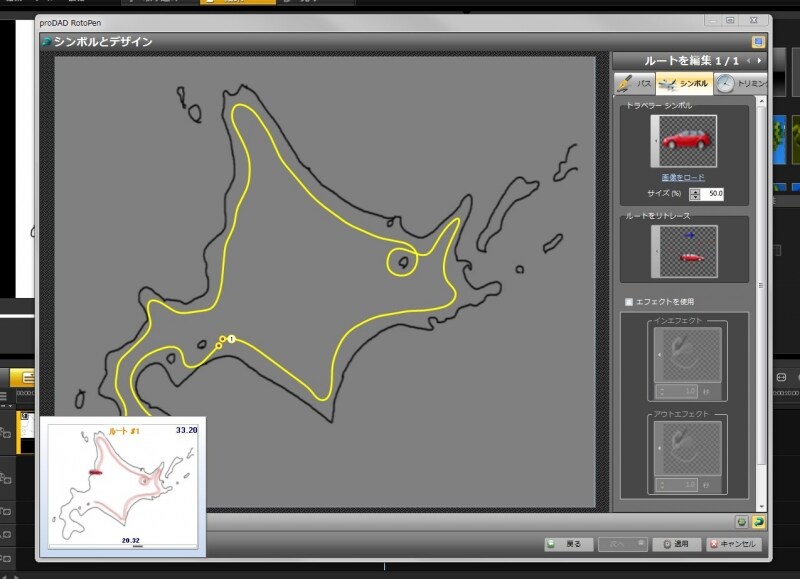Switch to the パス (Path) tab
The image size is (800, 579).
click(x=634, y=83)
